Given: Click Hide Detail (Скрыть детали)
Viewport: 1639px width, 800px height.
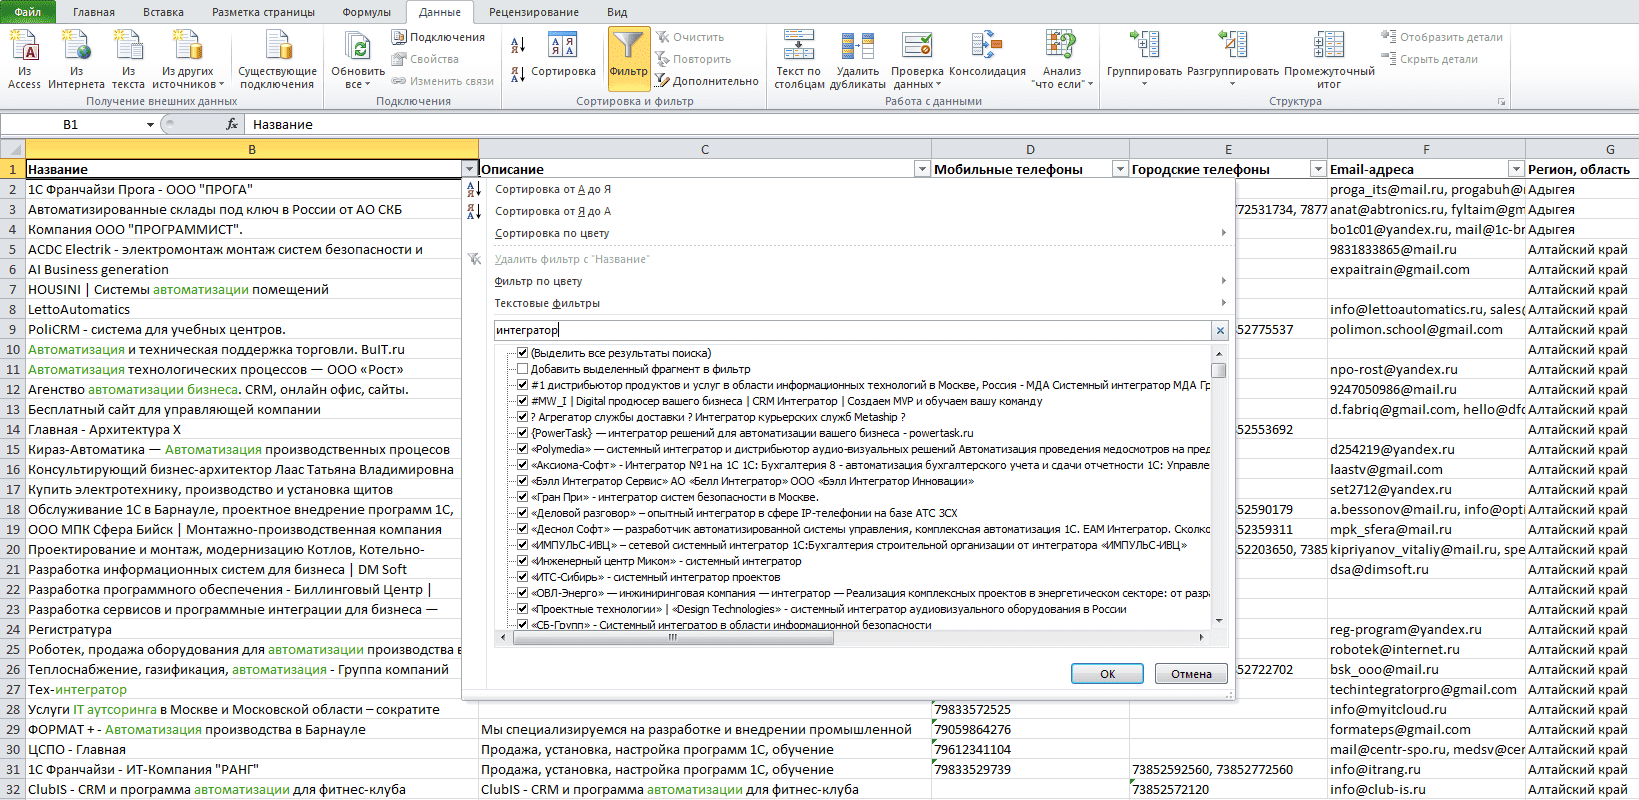Looking at the screenshot, I should tap(1430, 59).
